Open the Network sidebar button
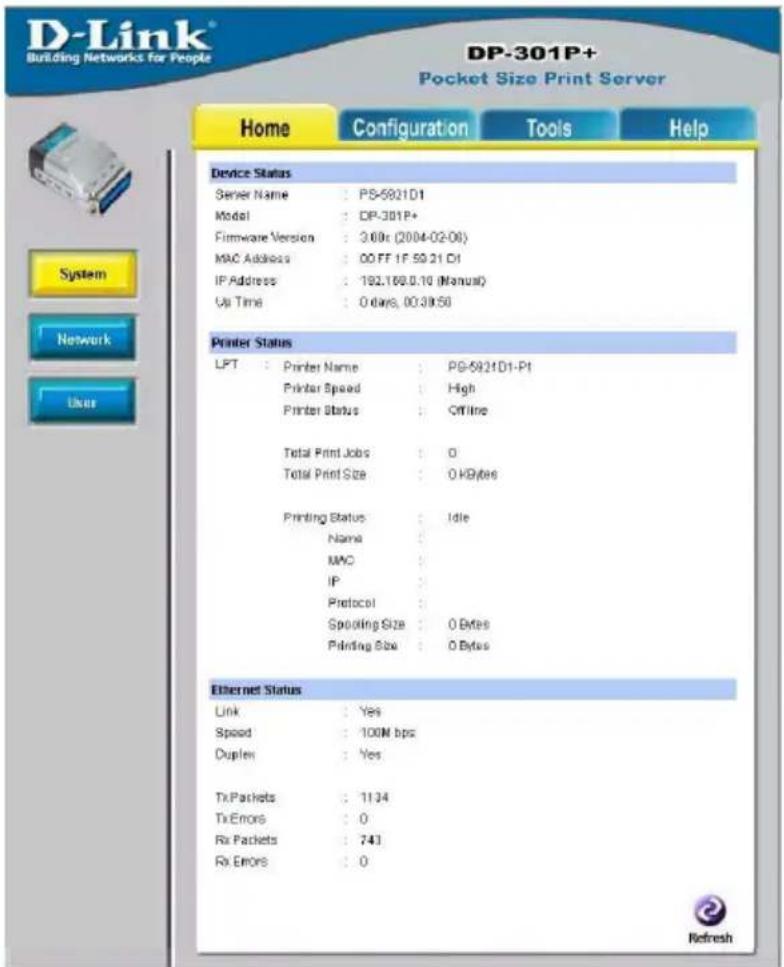 83,339
